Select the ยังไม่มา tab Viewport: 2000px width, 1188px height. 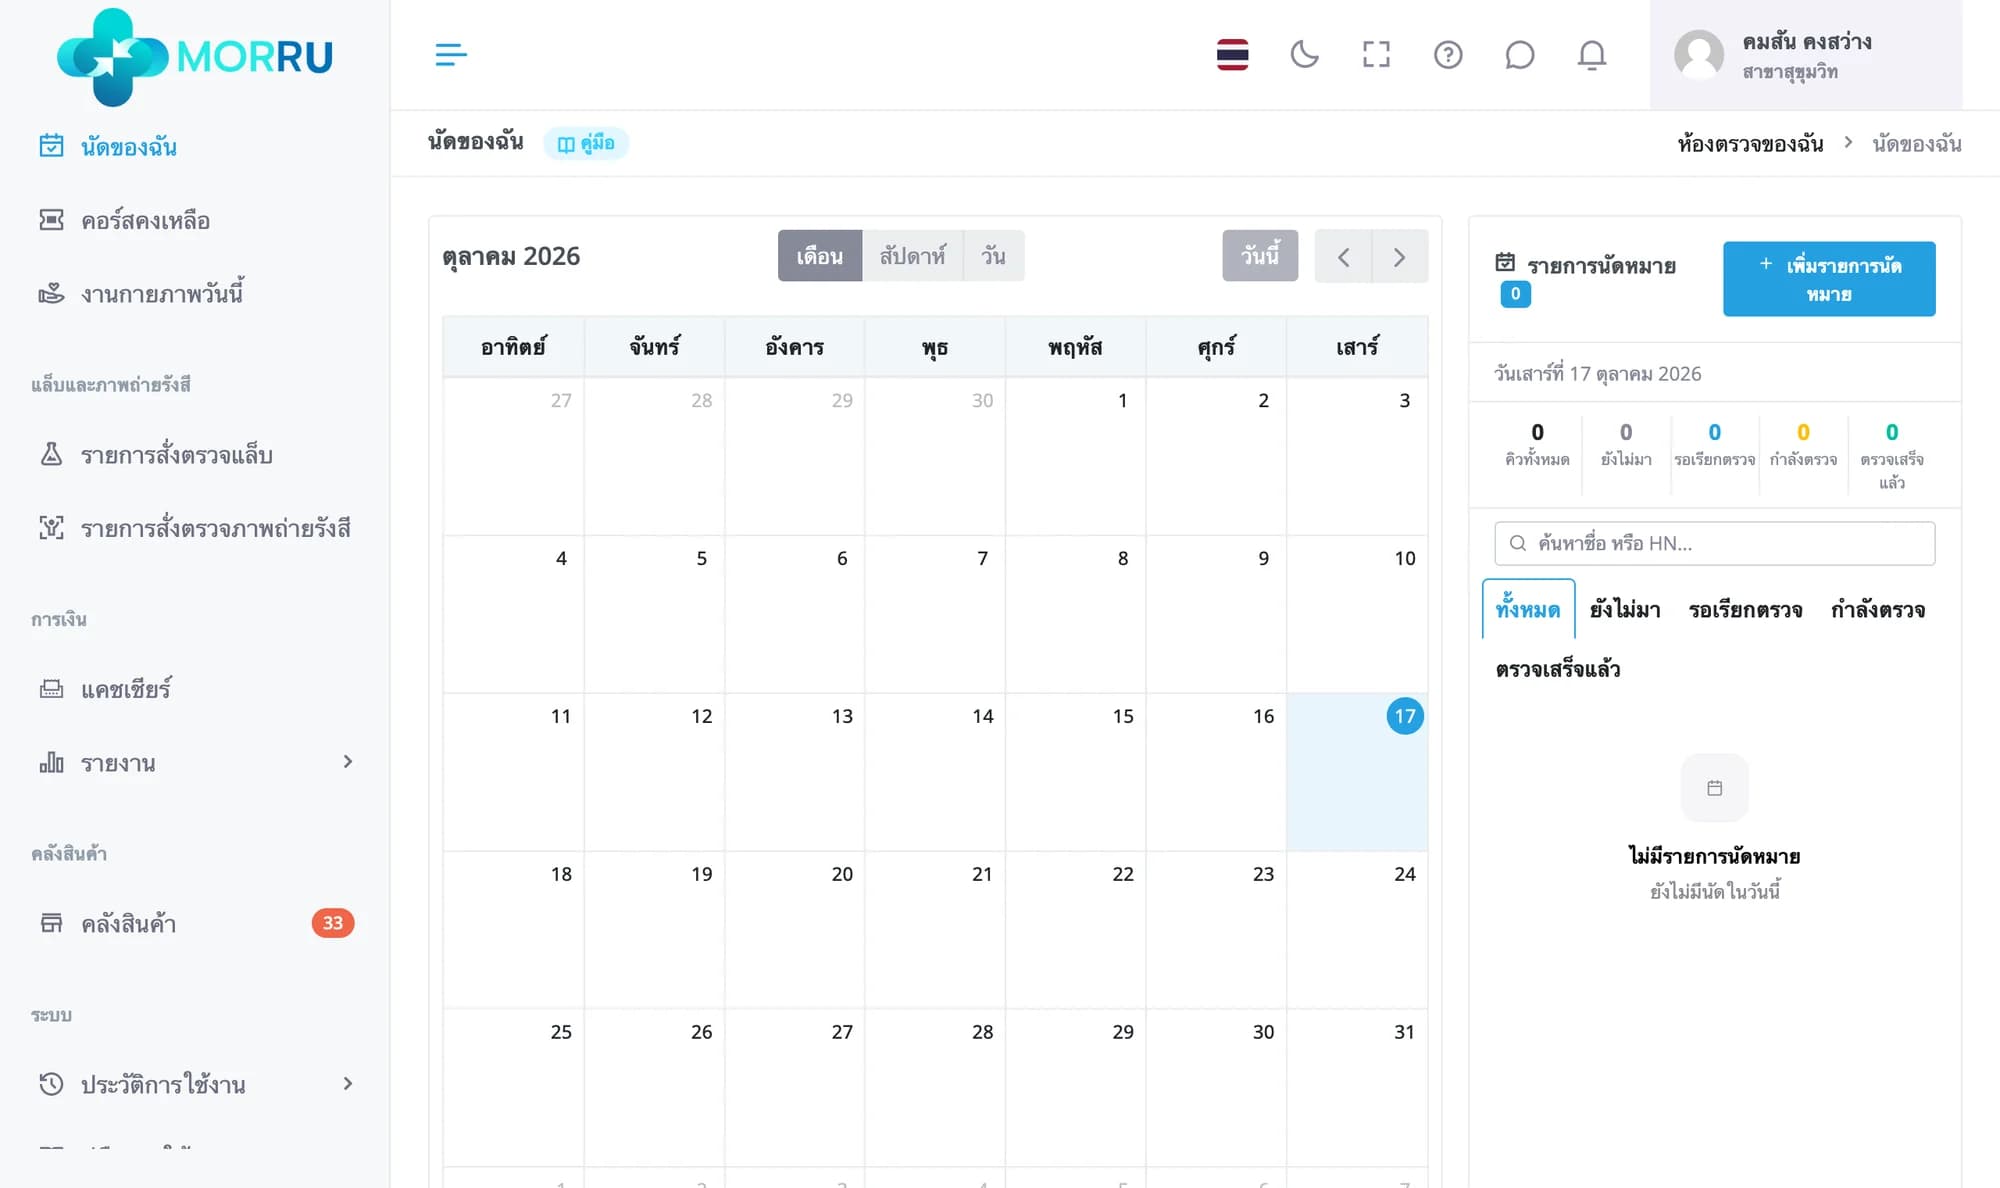tap(1625, 609)
